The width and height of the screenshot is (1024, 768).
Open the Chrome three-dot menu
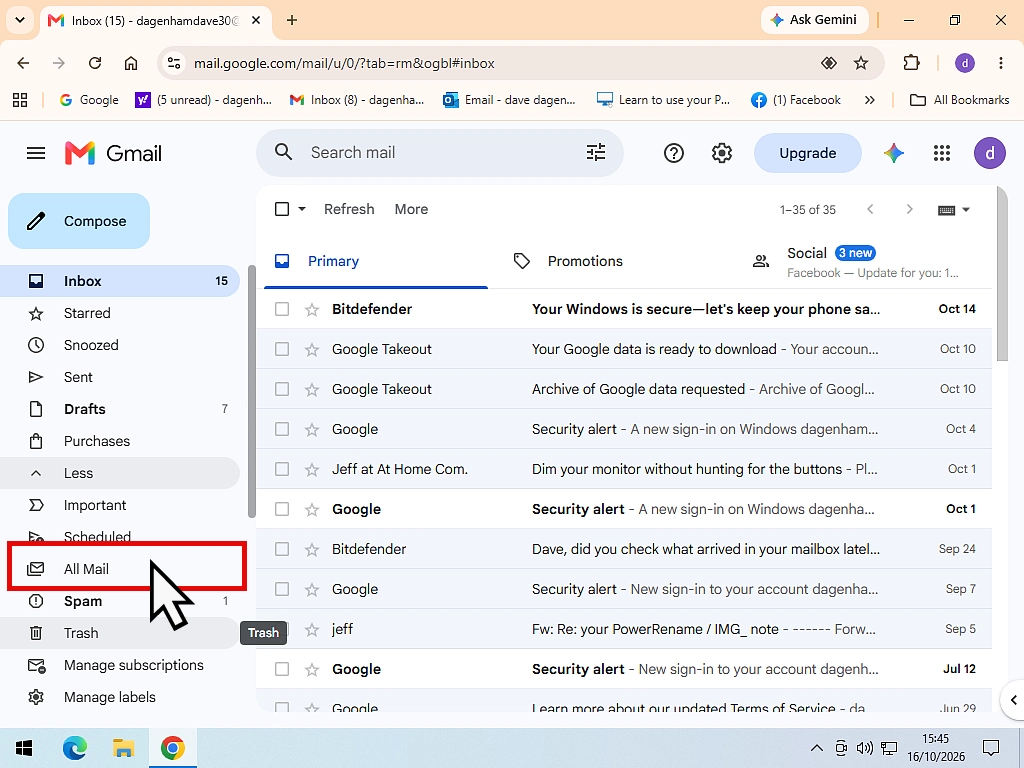(1000, 63)
